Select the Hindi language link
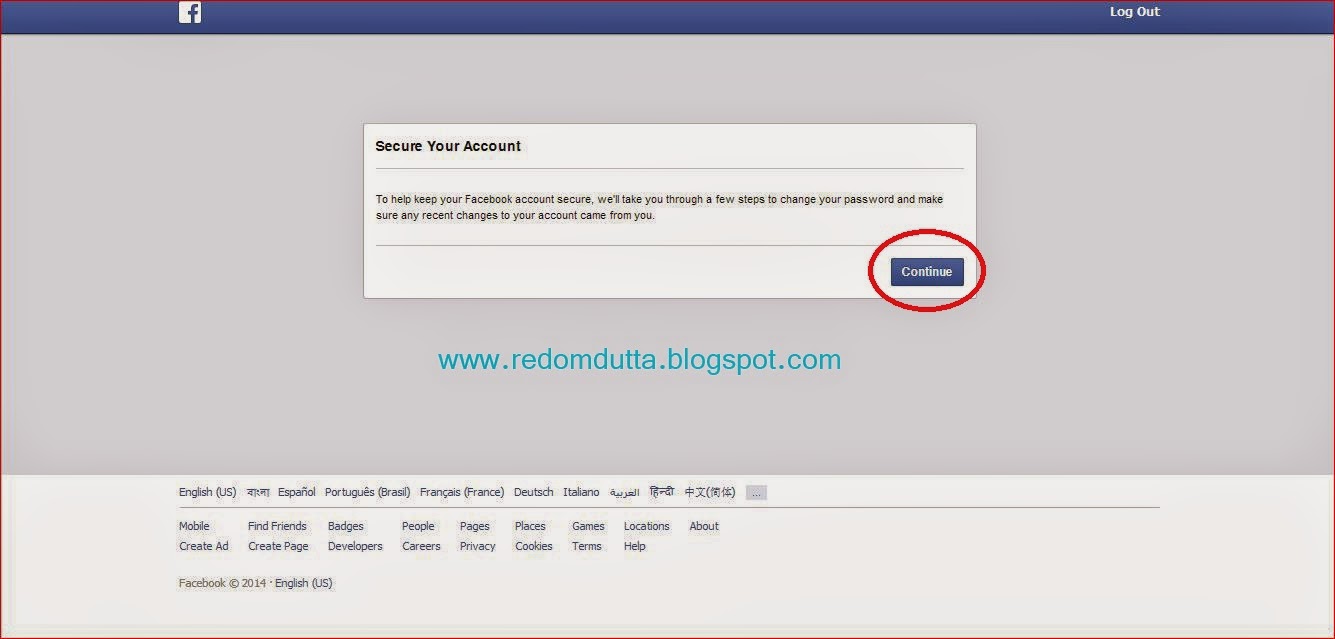Image resolution: width=1335 pixels, height=639 pixels. pyautogui.click(x=662, y=492)
